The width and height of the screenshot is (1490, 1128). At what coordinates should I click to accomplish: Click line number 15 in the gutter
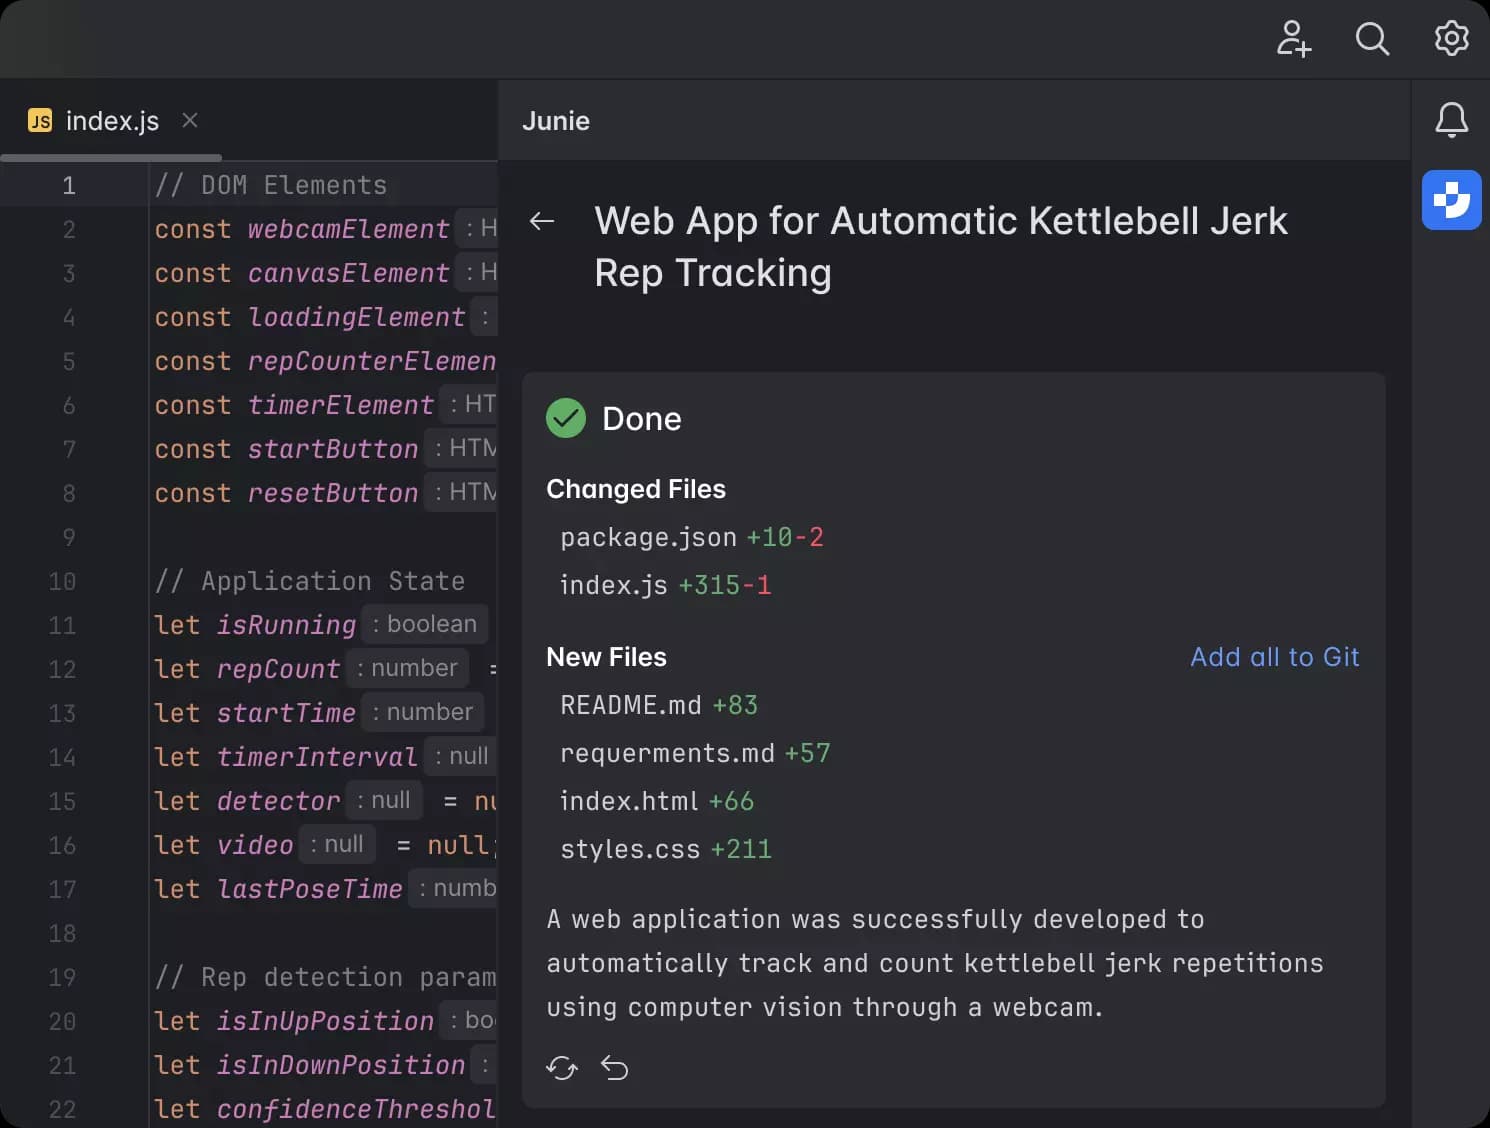(62, 801)
